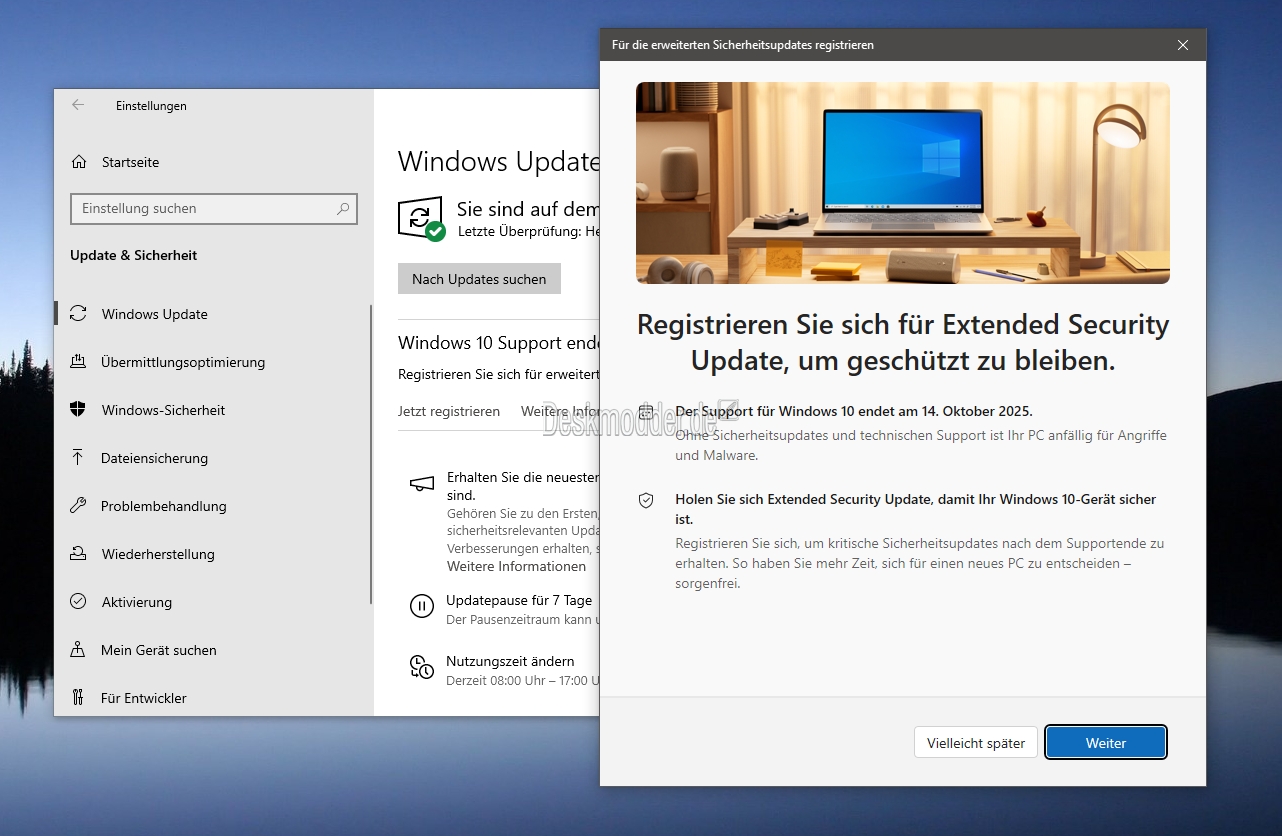Click the magnifier icon in settings search
1282x836 pixels.
pyautogui.click(x=343, y=209)
